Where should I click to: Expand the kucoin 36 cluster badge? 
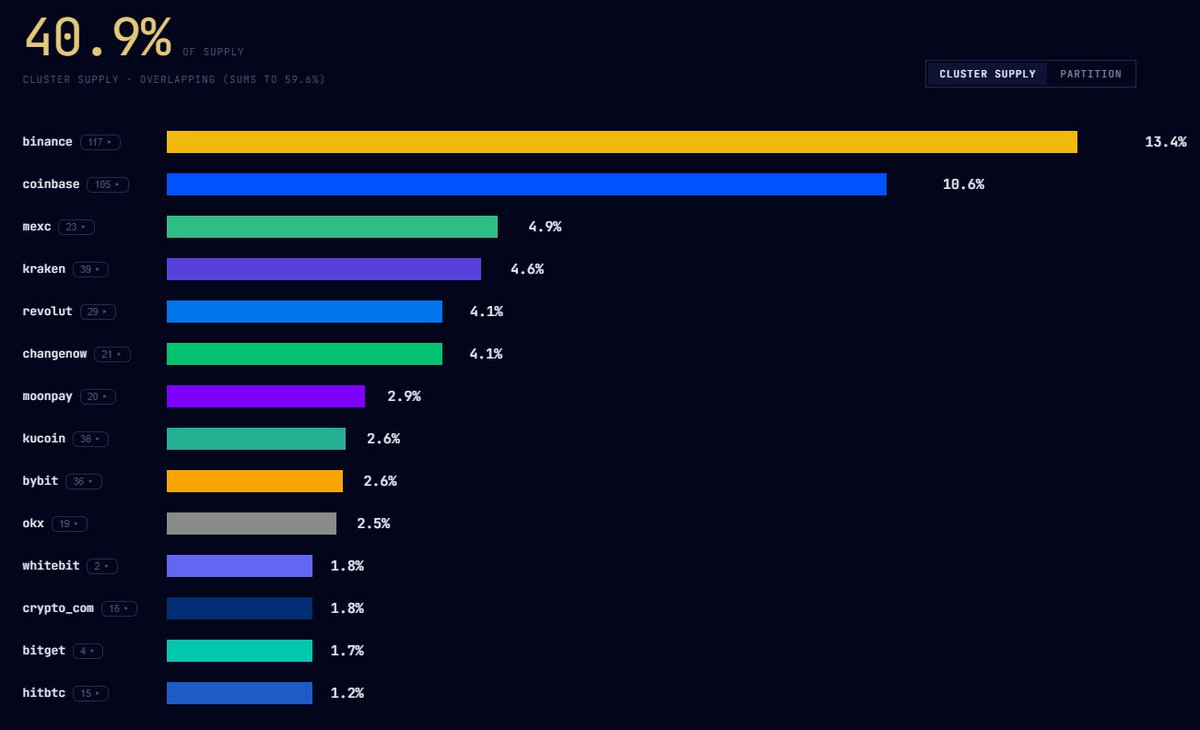(90, 439)
